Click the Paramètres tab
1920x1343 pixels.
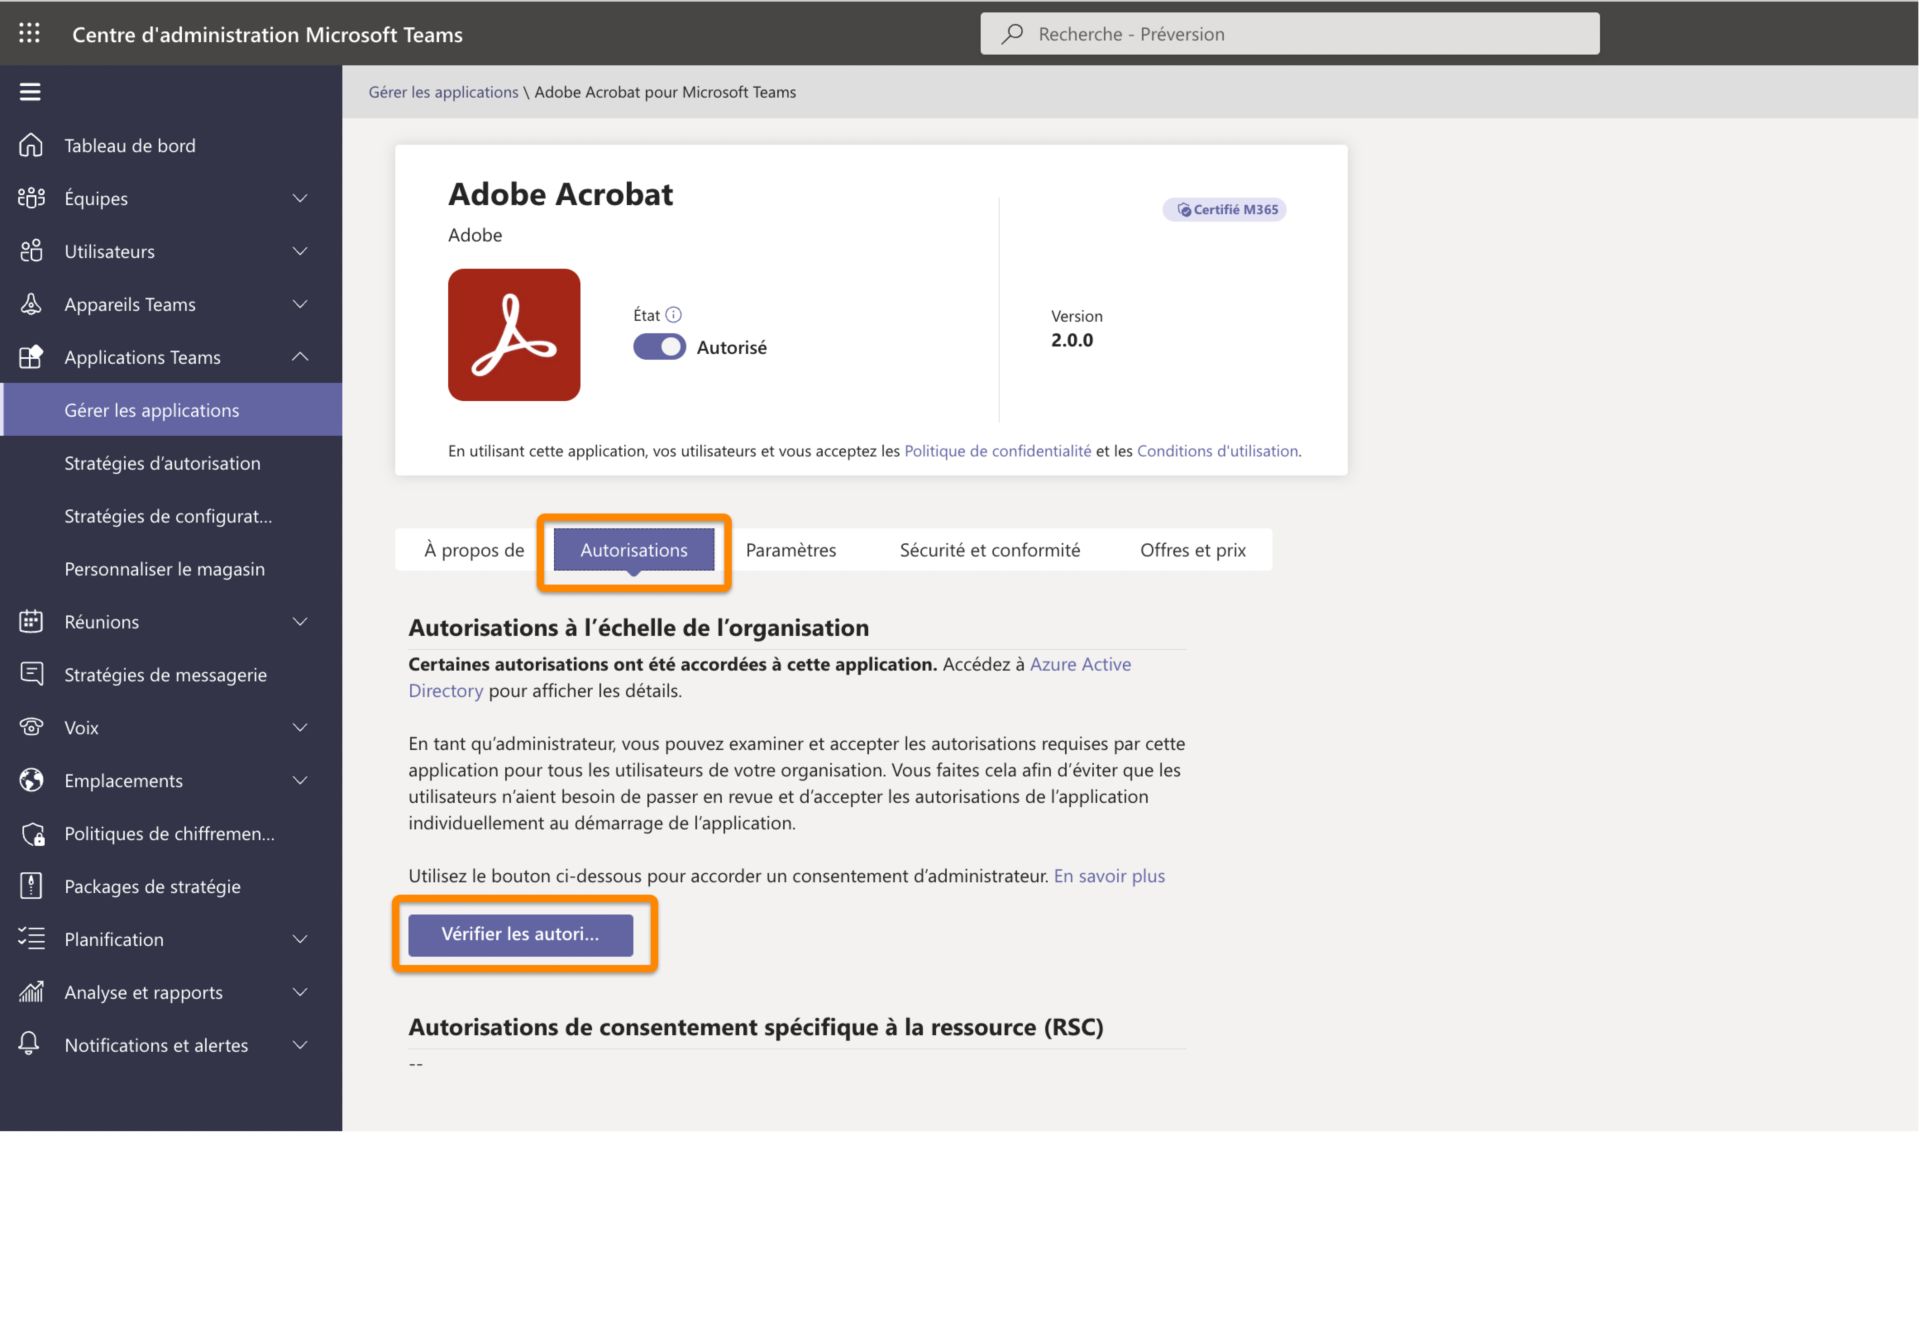tap(791, 548)
